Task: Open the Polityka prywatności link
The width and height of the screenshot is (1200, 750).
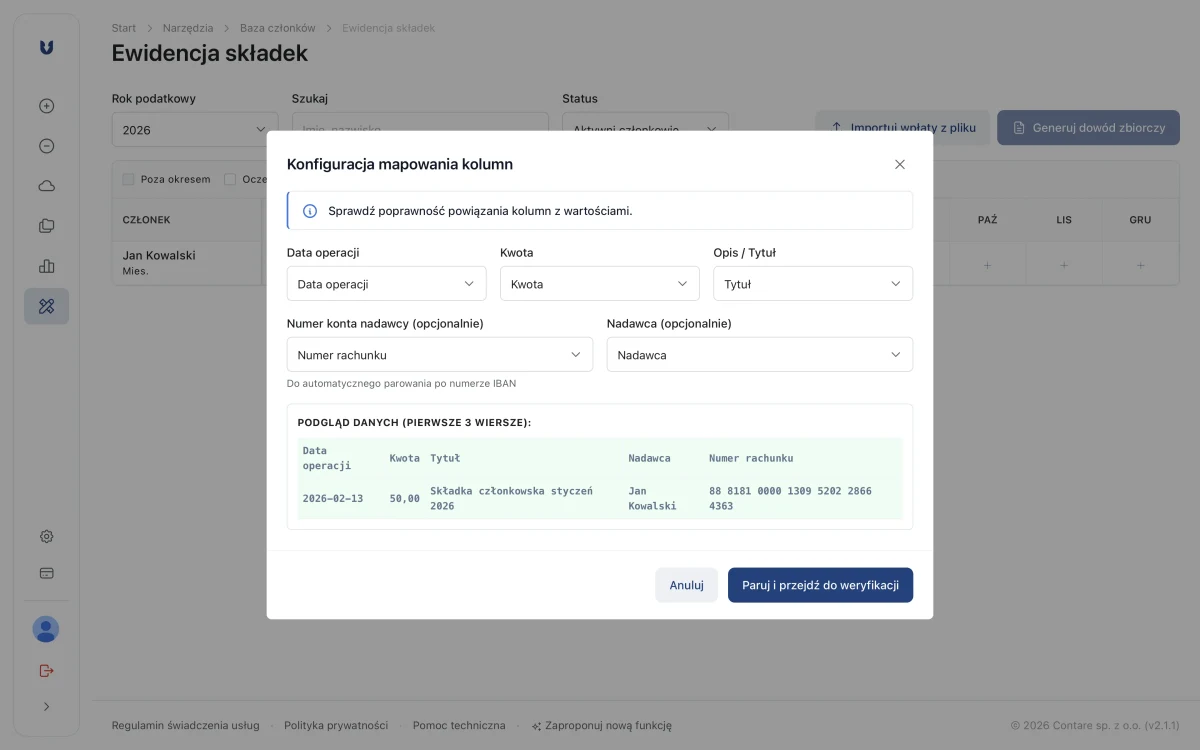Action: pyautogui.click(x=336, y=726)
